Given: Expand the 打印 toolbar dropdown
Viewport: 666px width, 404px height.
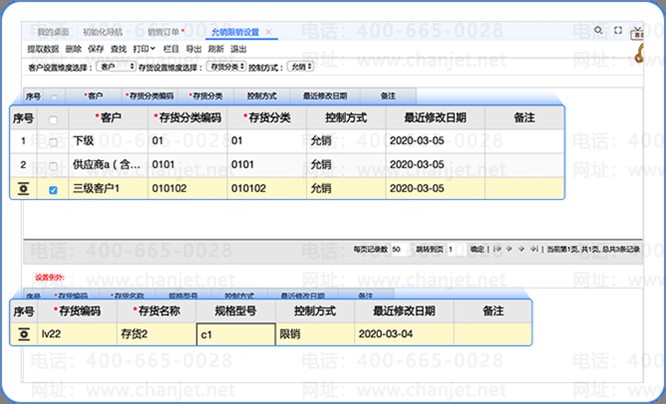Looking at the screenshot, I should 144,49.
